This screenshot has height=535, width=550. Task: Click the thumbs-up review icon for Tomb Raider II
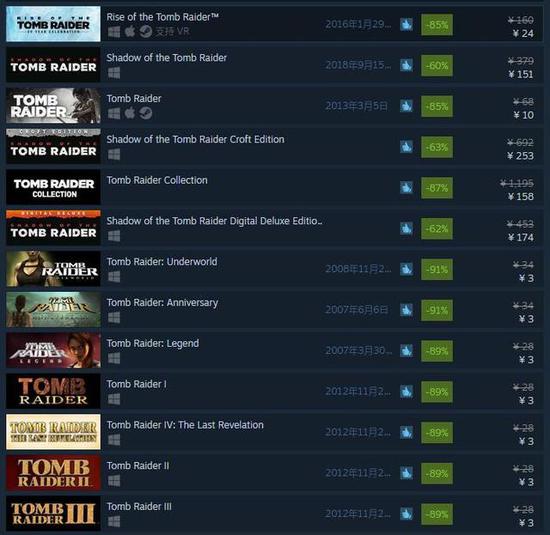point(407,473)
